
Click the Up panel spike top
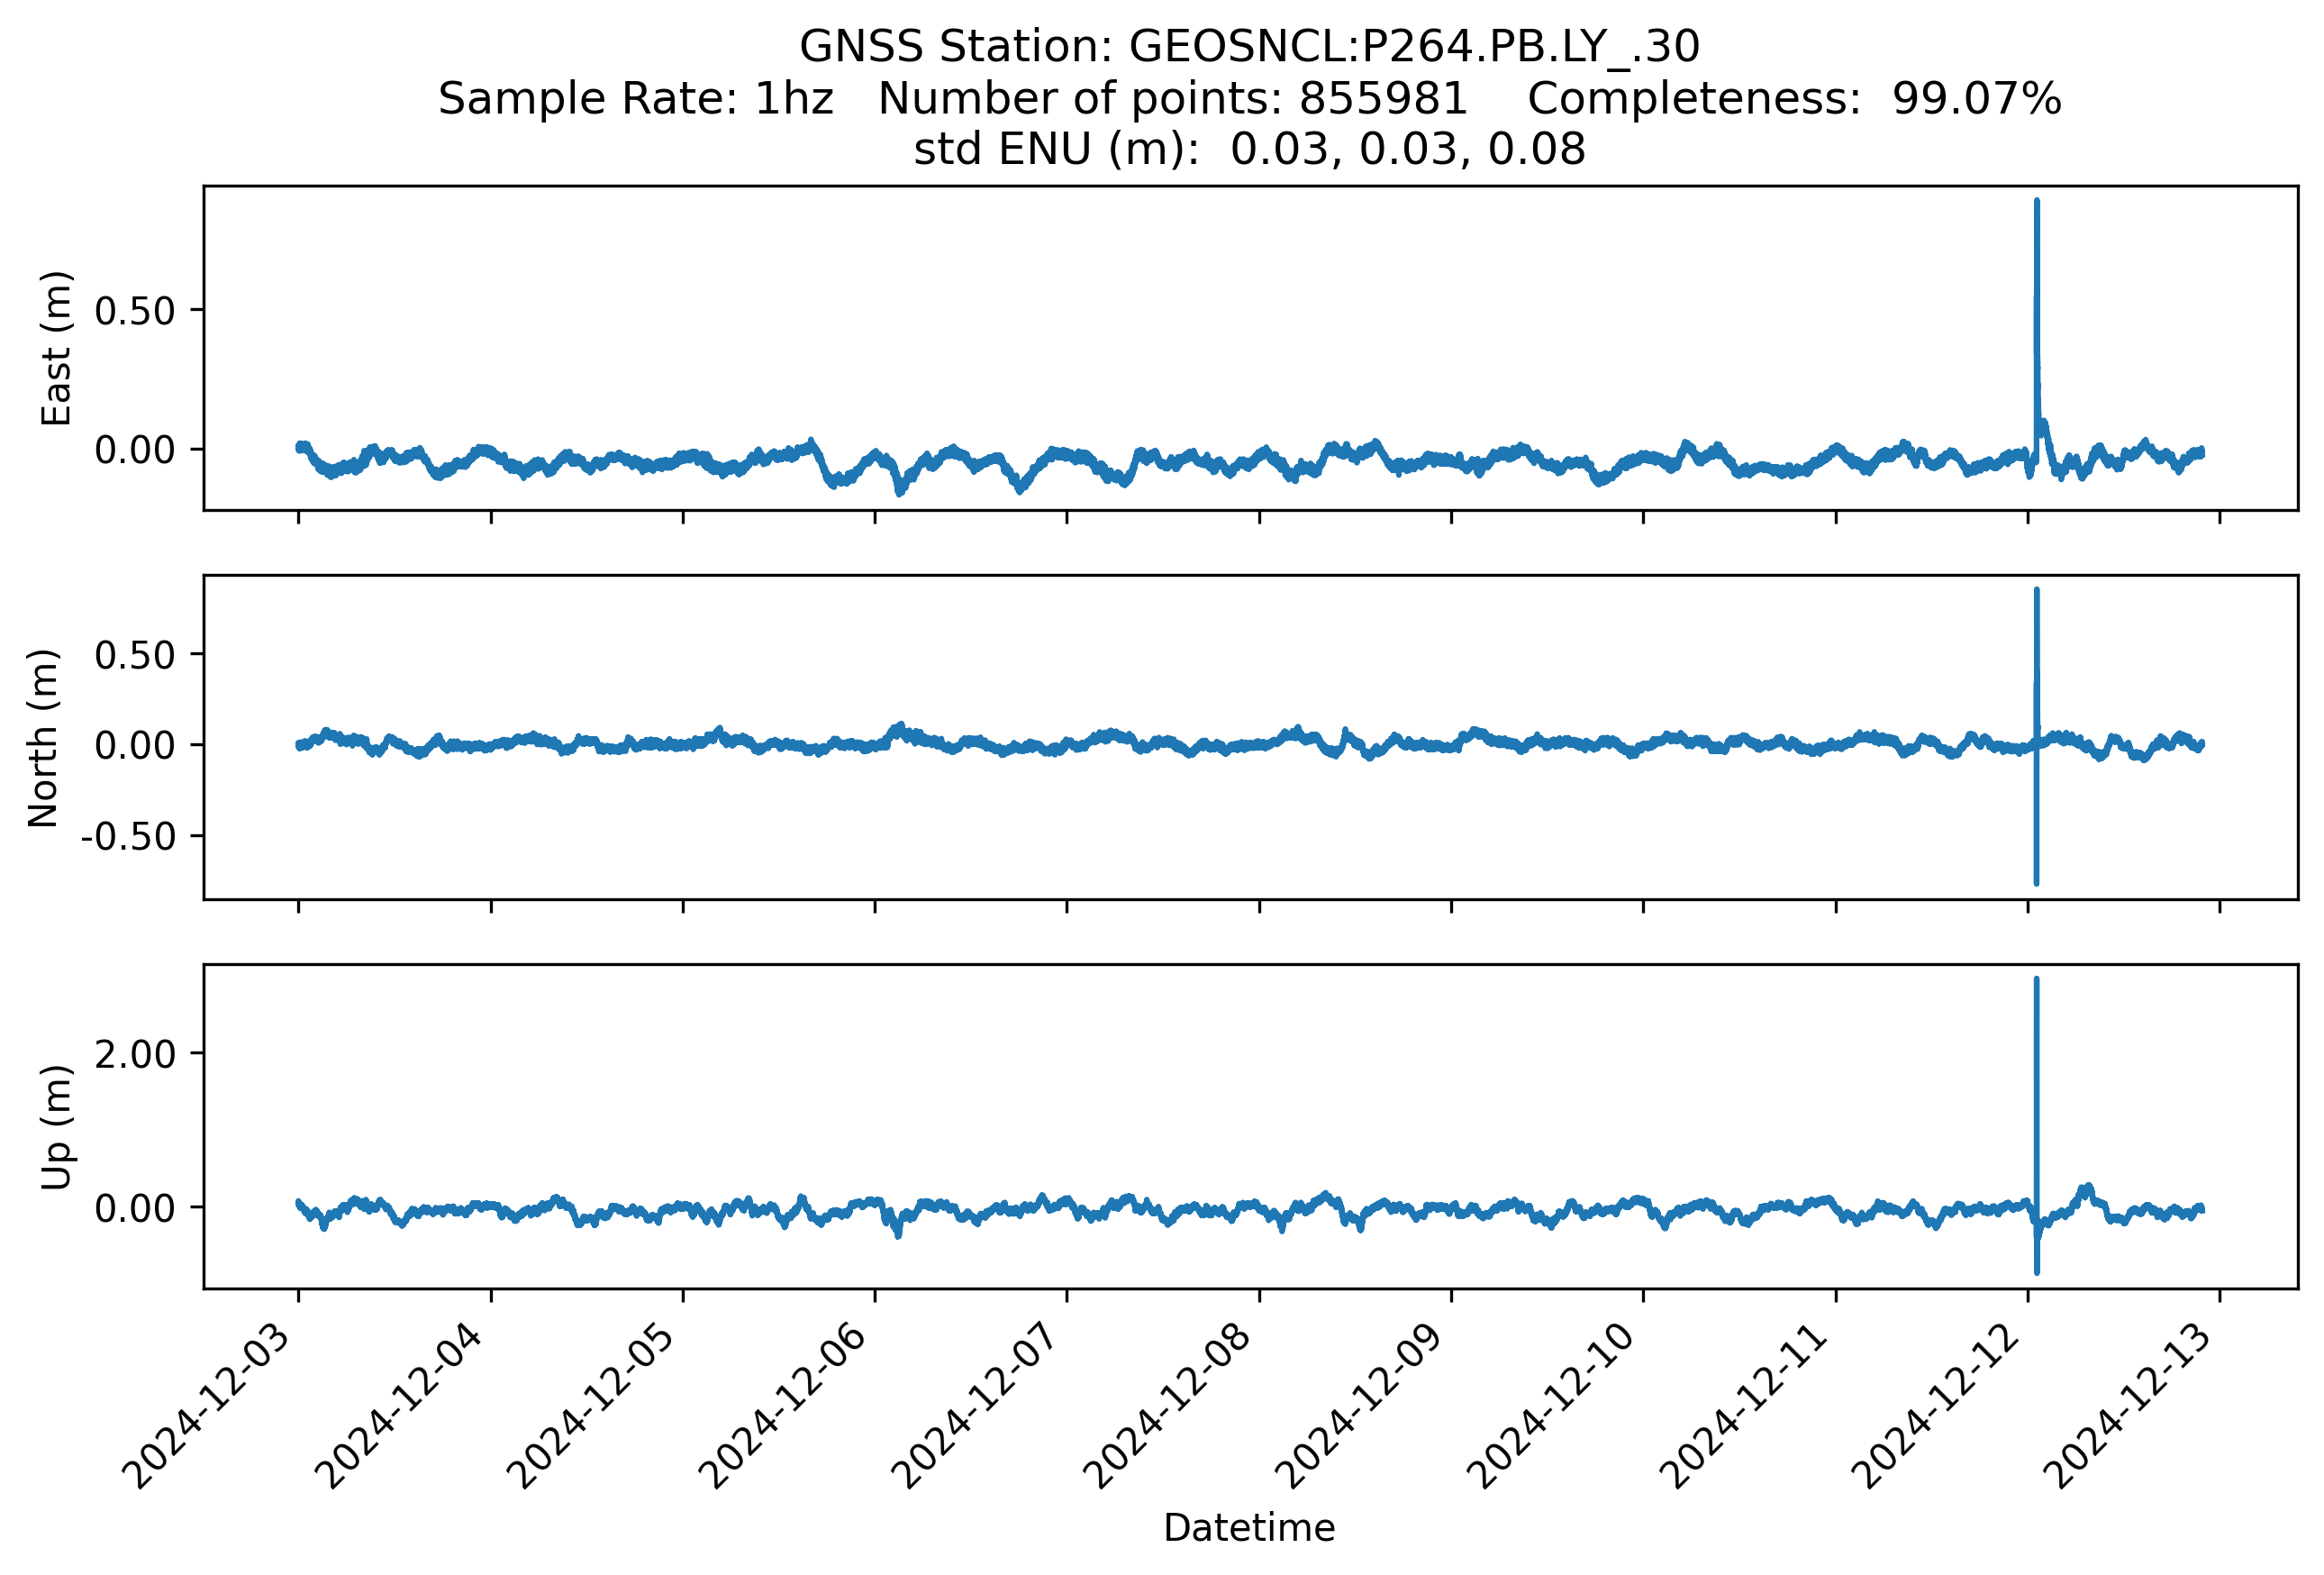[2036, 981]
